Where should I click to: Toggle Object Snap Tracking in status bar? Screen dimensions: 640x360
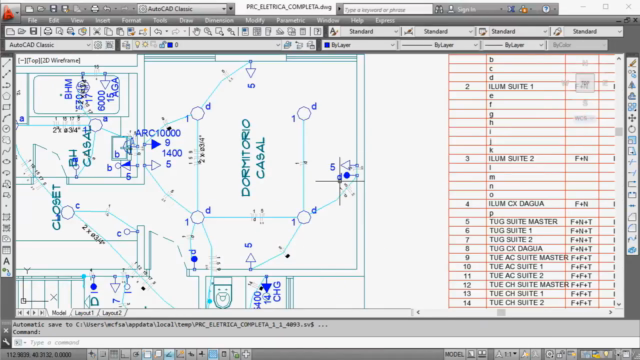point(169,354)
